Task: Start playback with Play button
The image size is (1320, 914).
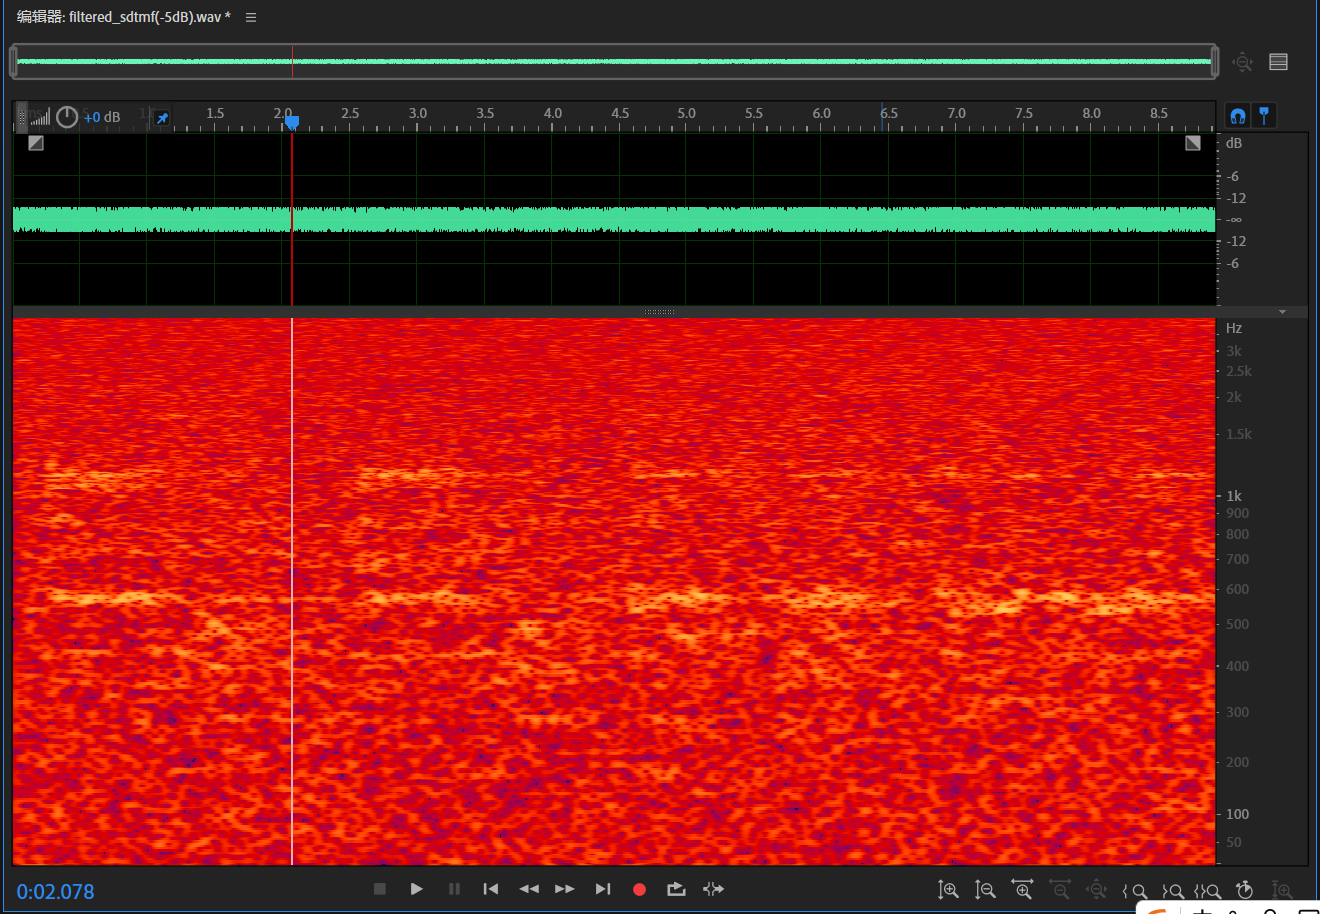Action: click(x=417, y=889)
